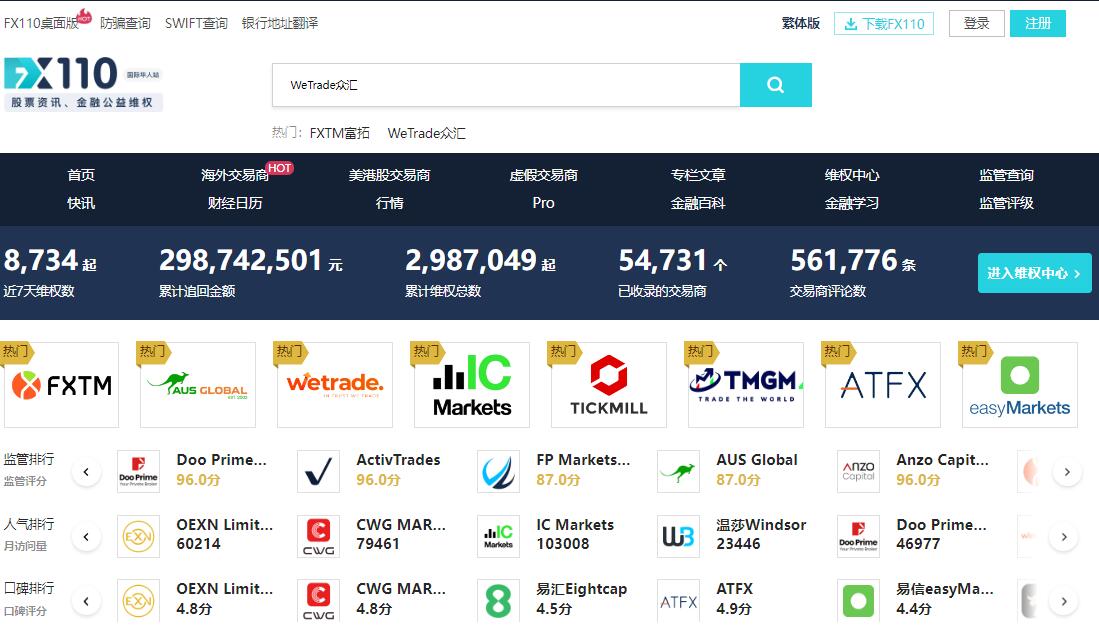Image resolution: width=1099 pixels, height=633 pixels.
Task: Open 美港股交易商 navigation item
Action: (x=389, y=175)
